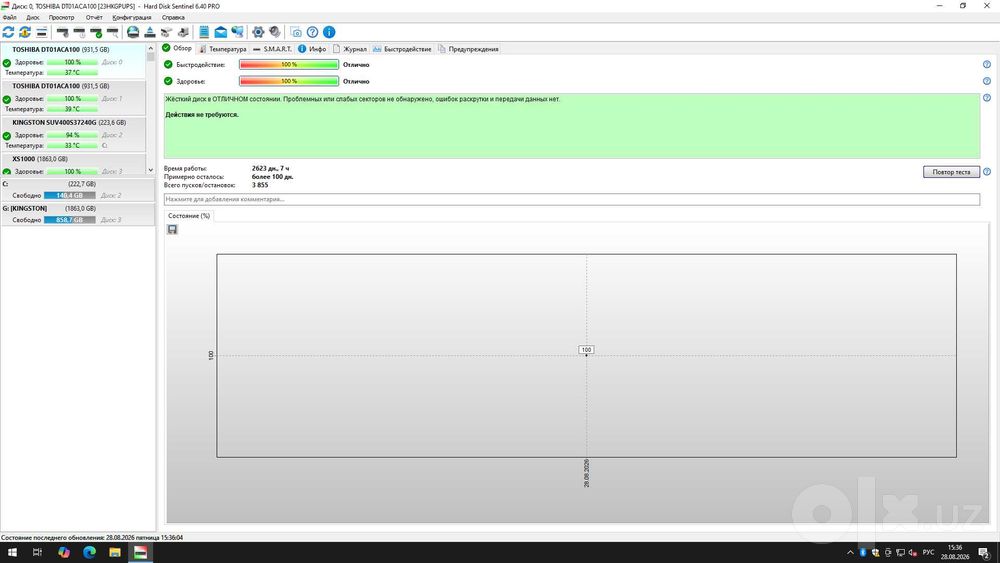Click the disk with magnifier toolbar icon
1000x563 pixels.
coord(112,32)
